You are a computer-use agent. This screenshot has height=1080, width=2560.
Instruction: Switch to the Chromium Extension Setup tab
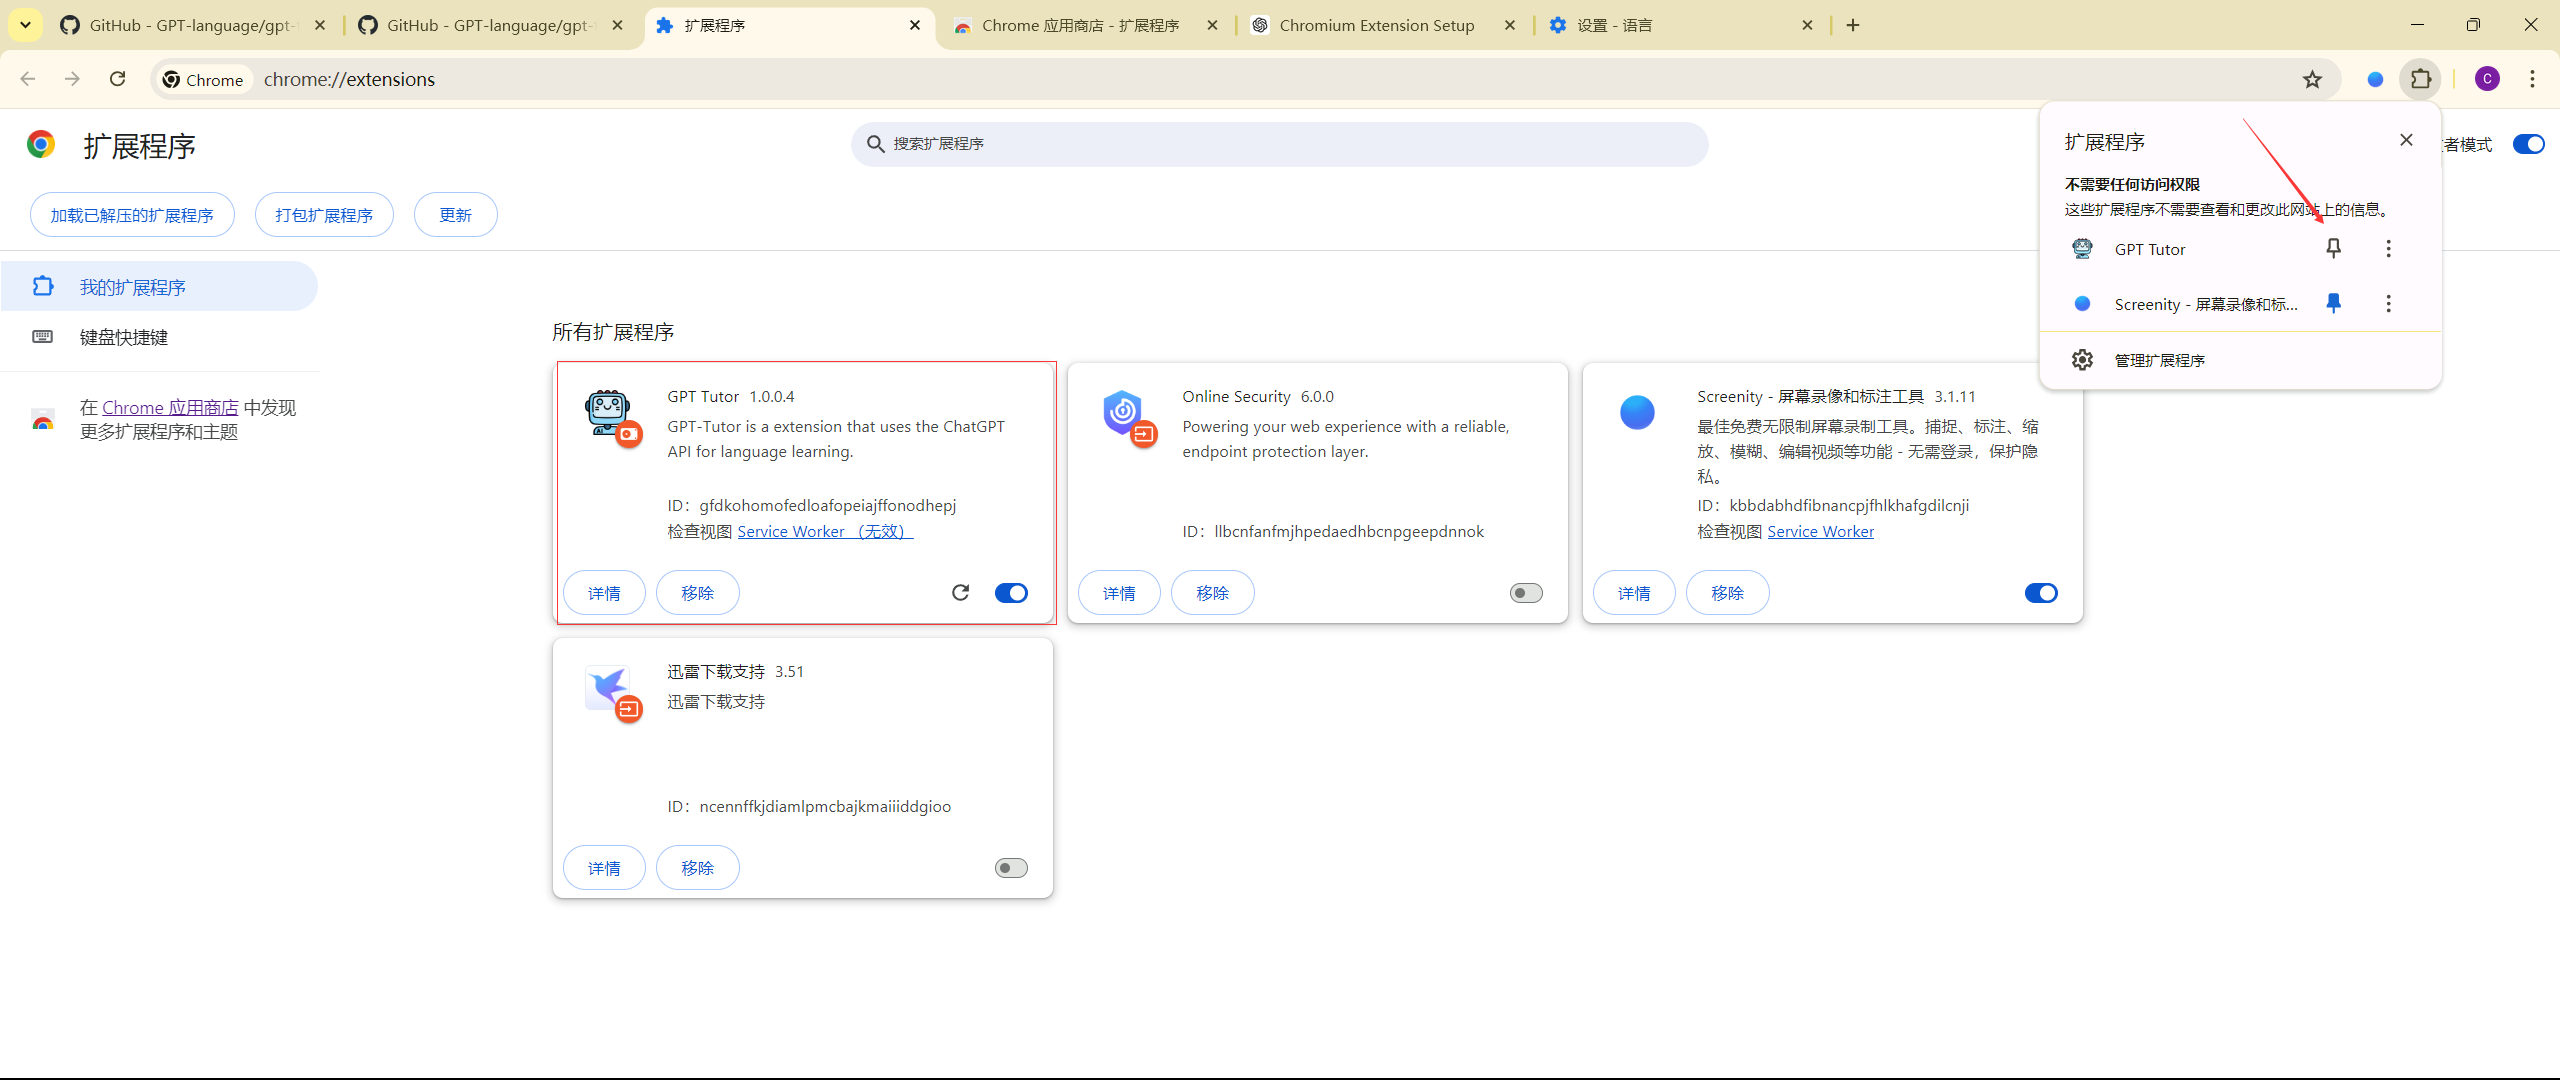(1376, 25)
